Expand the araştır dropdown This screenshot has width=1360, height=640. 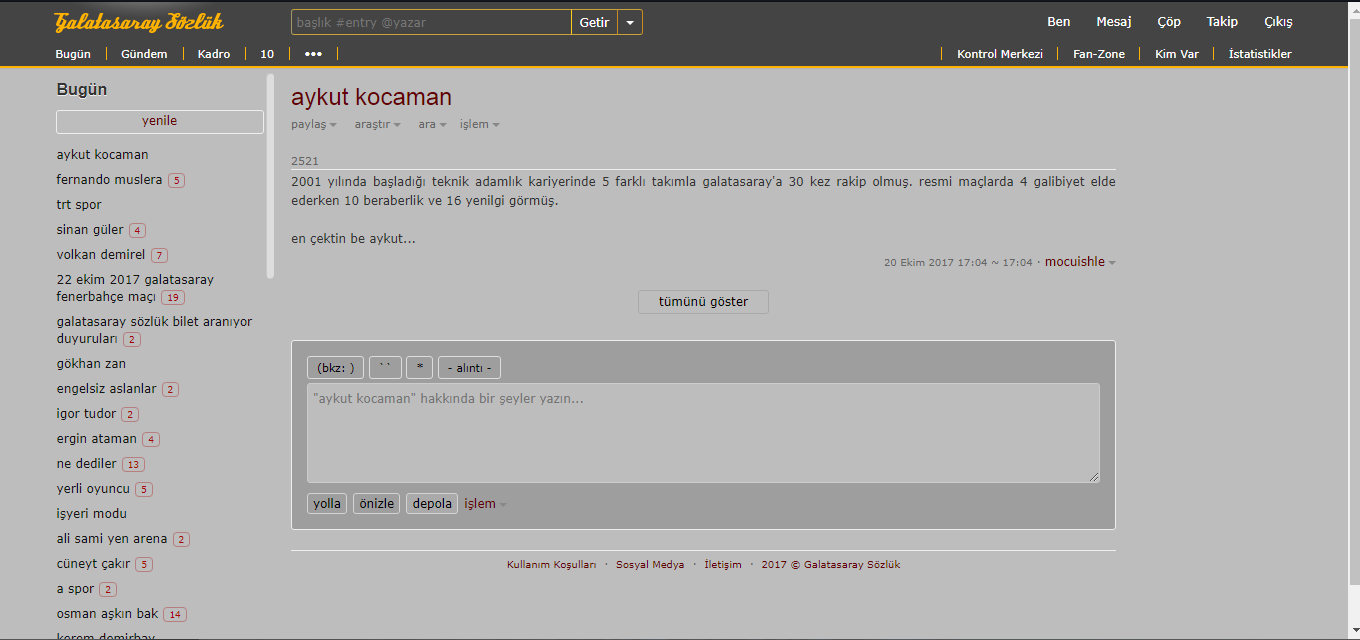[x=377, y=125]
